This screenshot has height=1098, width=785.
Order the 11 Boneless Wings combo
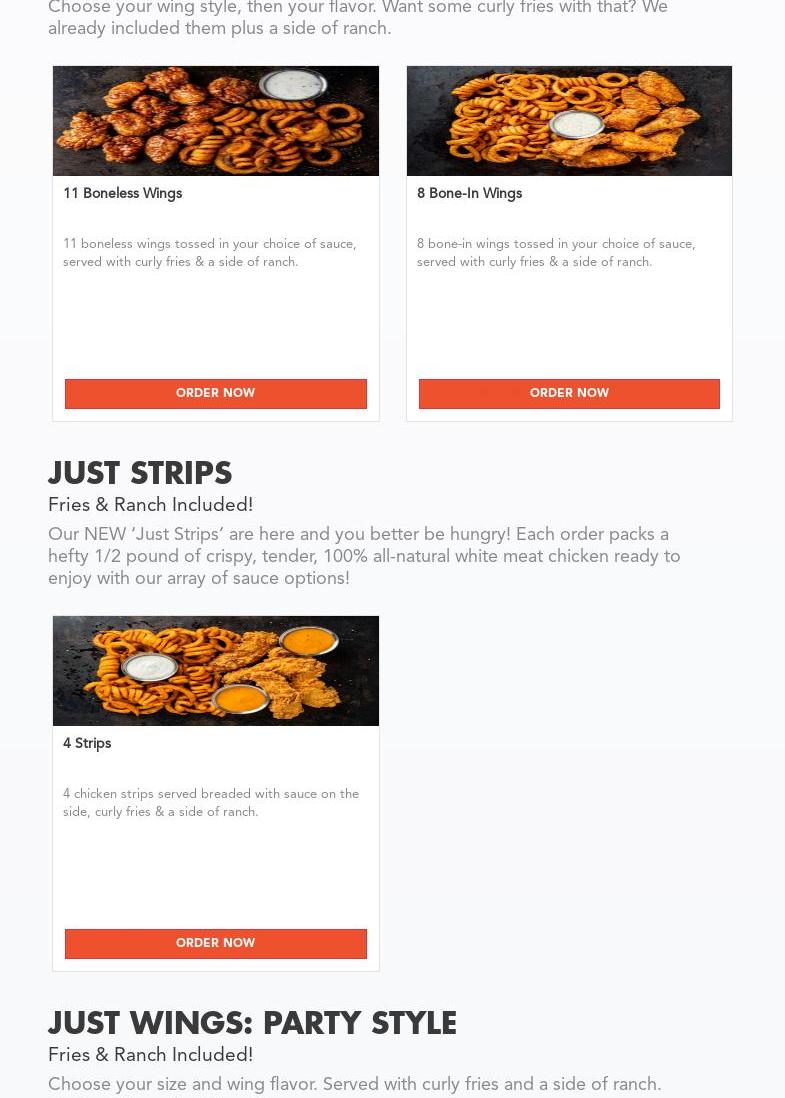coord(216,394)
